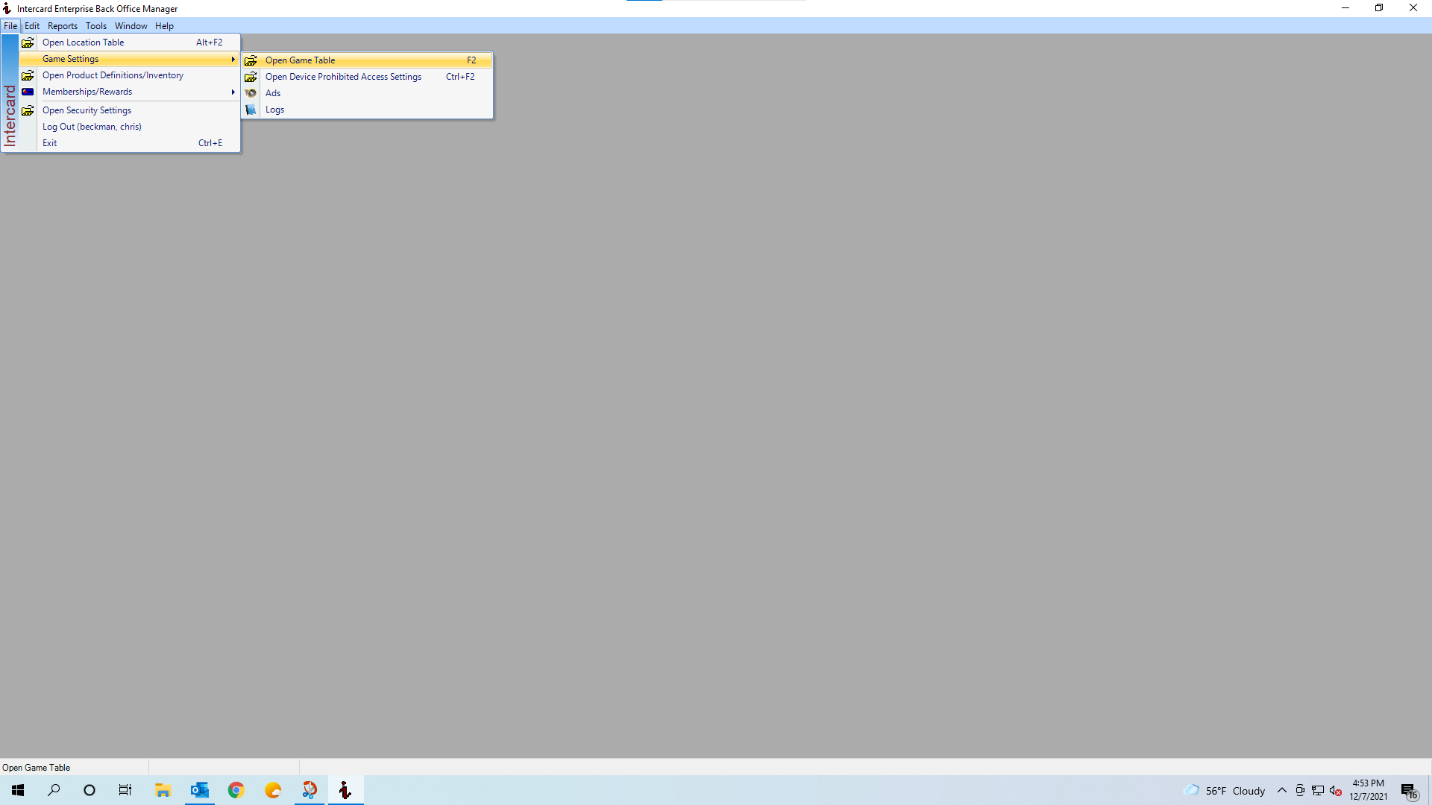Click folder icon beside Open Location Table
This screenshot has height=805, width=1432.
click(28, 43)
